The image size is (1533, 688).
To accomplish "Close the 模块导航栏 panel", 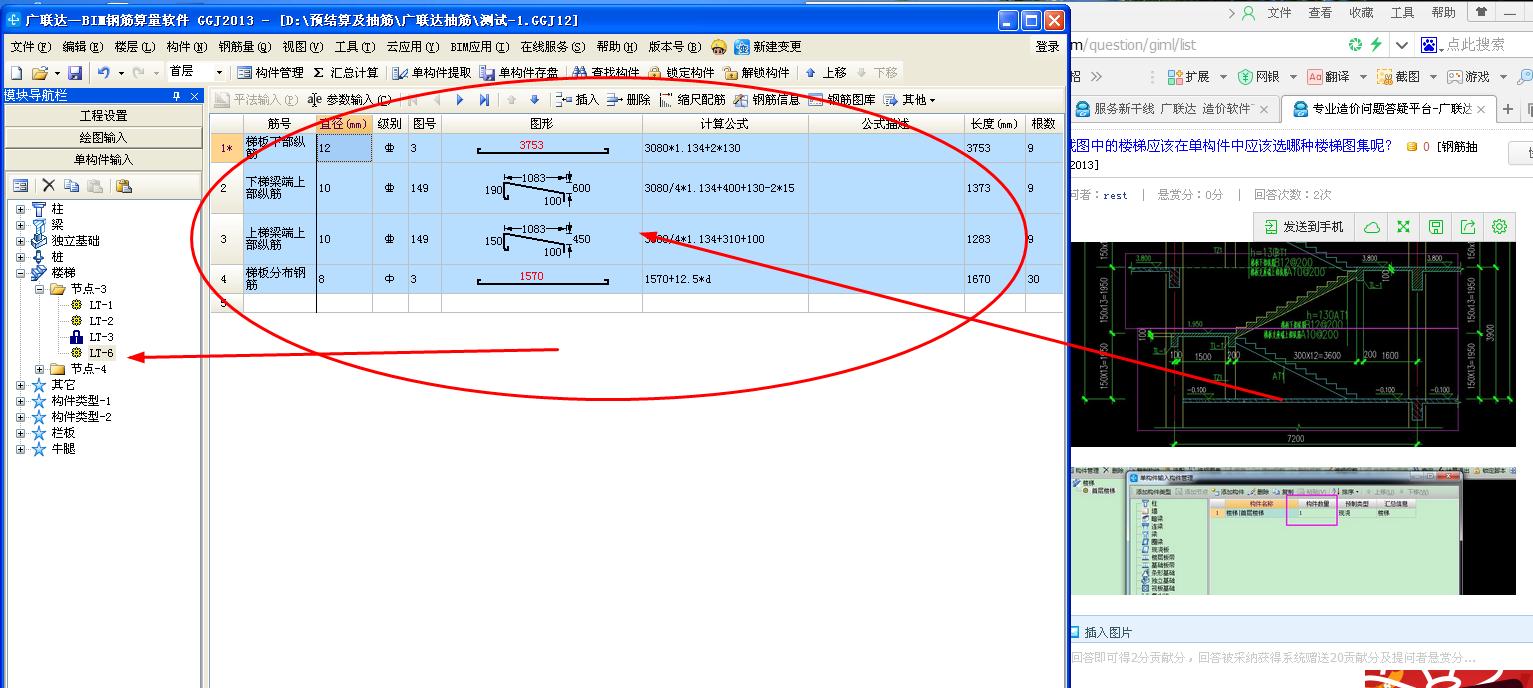I will tap(194, 96).
